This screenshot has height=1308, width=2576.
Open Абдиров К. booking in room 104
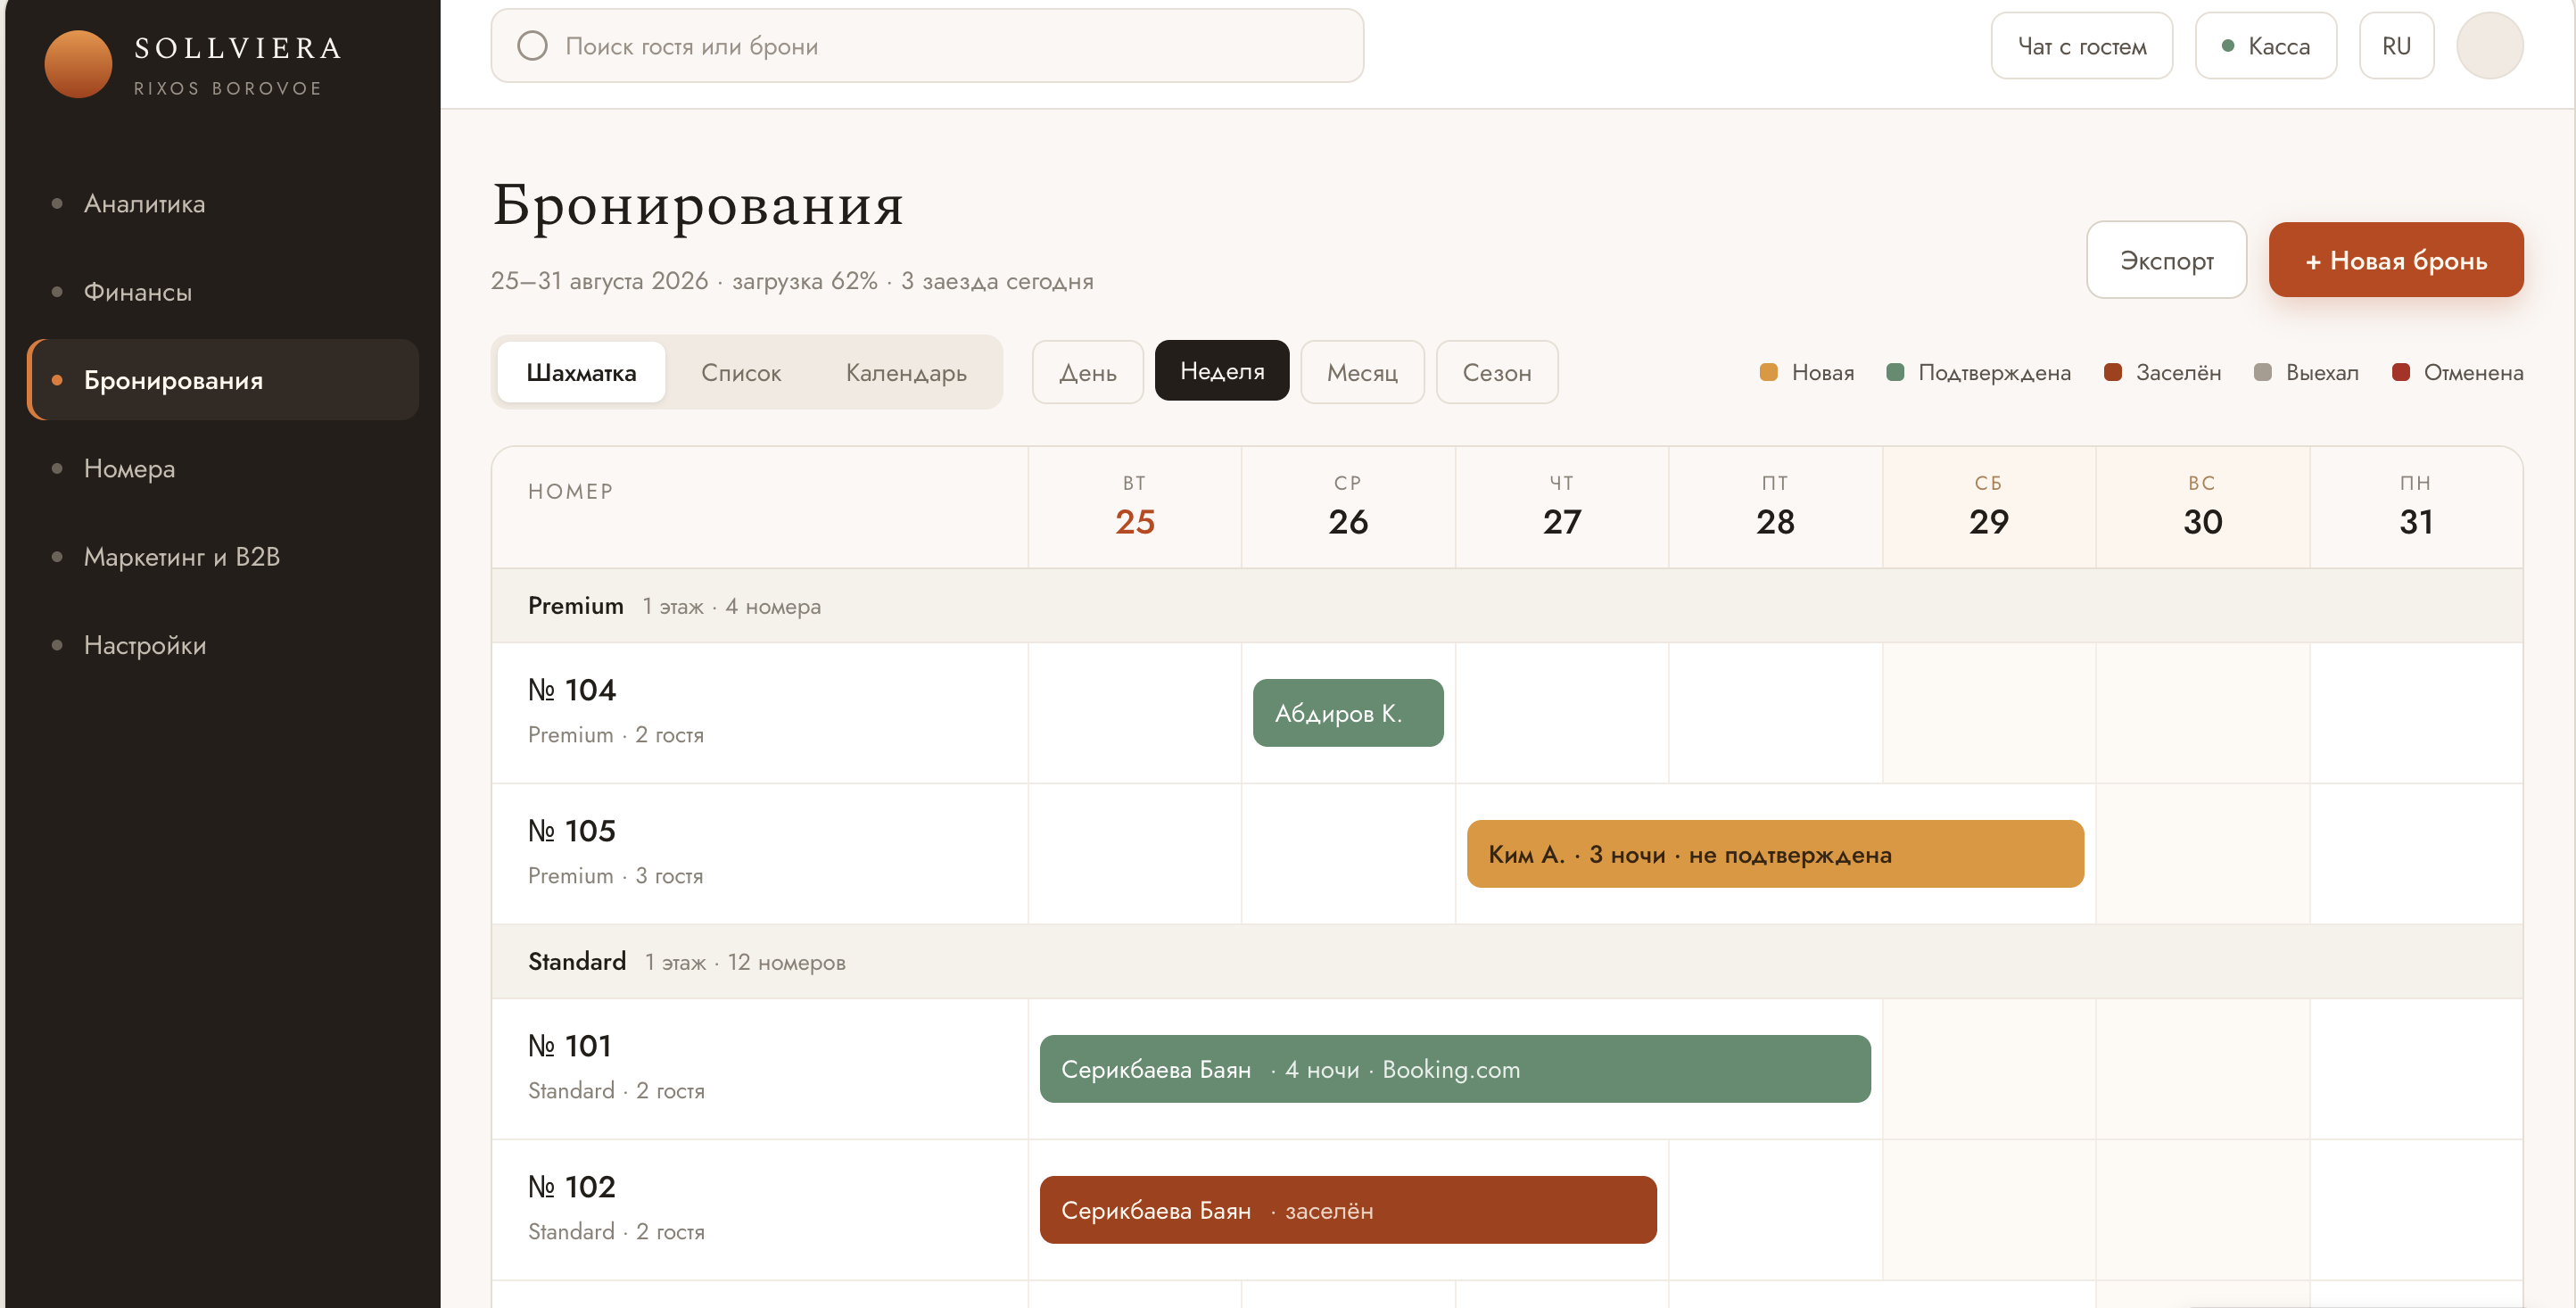coord(1347,713)
